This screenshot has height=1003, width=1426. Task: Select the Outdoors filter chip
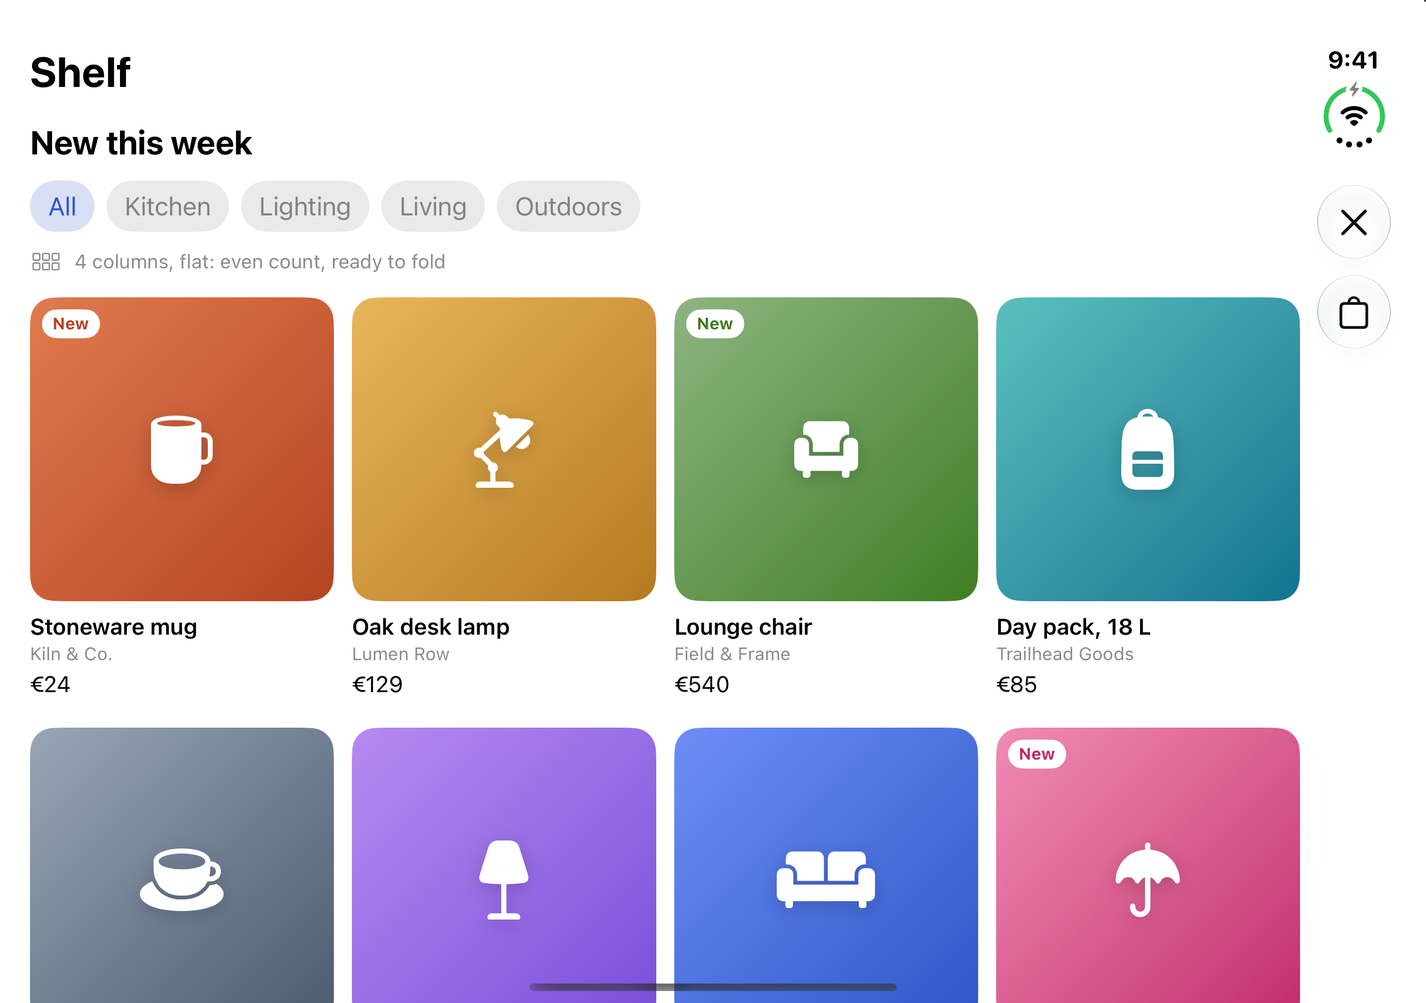coord(568,206)
